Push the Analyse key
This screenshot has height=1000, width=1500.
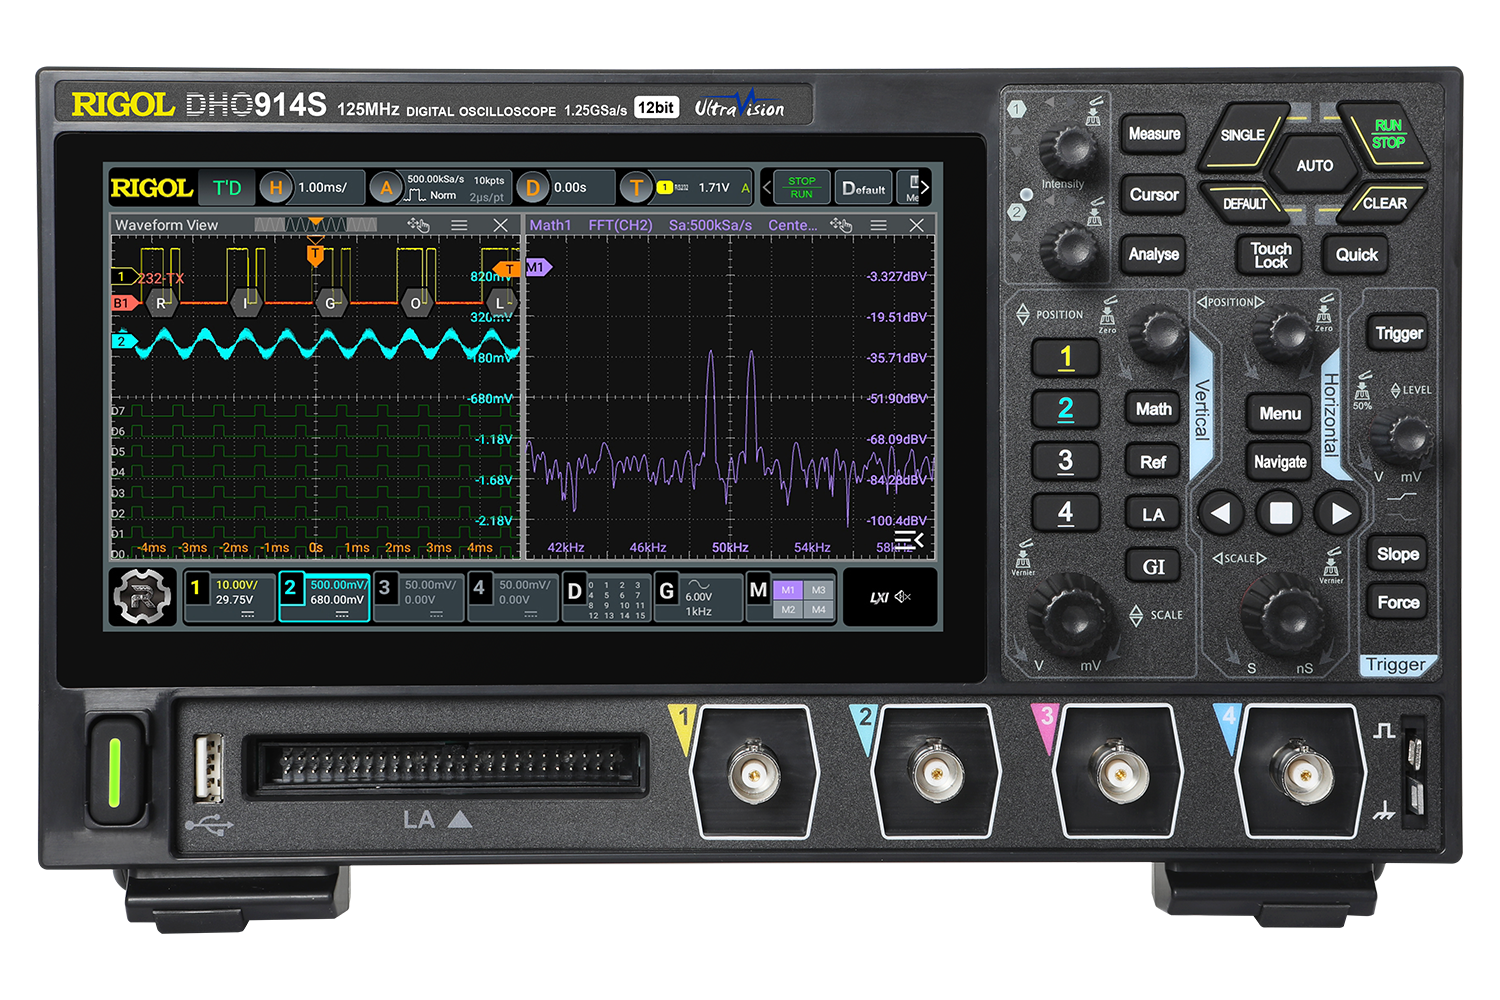click(1154, 254)
